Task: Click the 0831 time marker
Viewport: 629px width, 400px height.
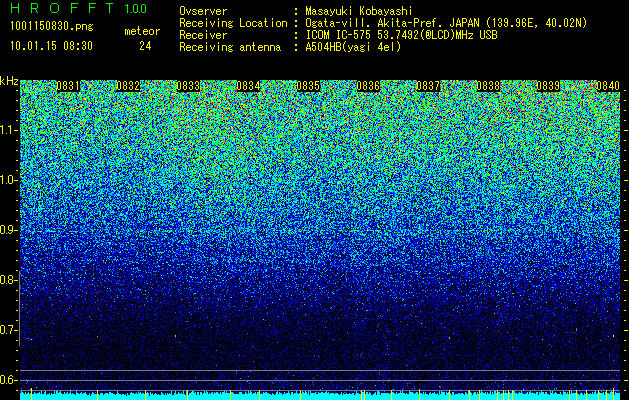Action: 68,86
